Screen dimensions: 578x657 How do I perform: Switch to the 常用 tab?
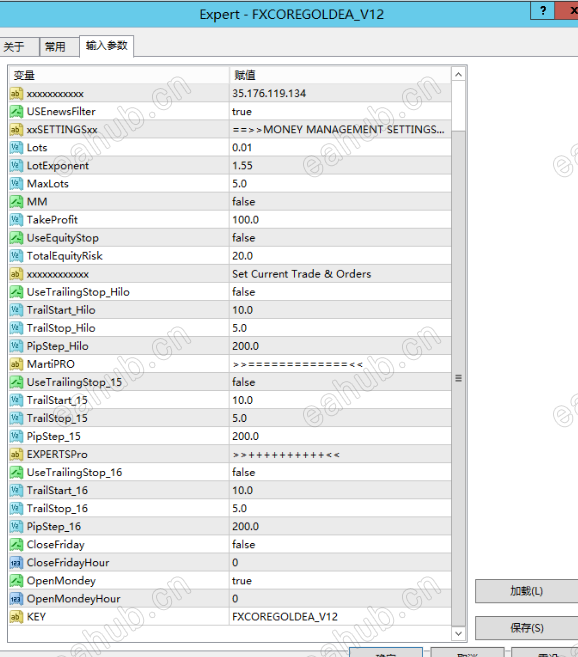click(x=59, y=47)
